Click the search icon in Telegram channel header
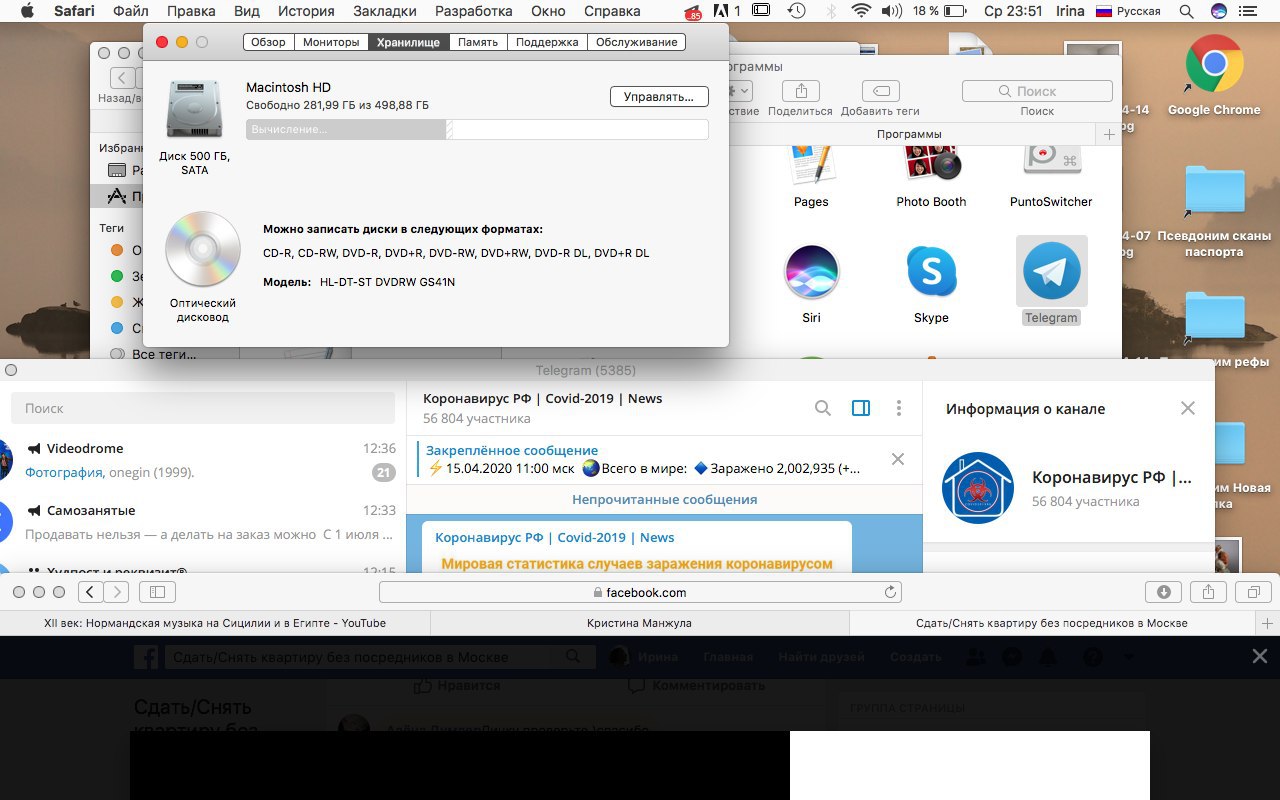Viewport: 1280px width, 800px height. [x=823, y=408]
